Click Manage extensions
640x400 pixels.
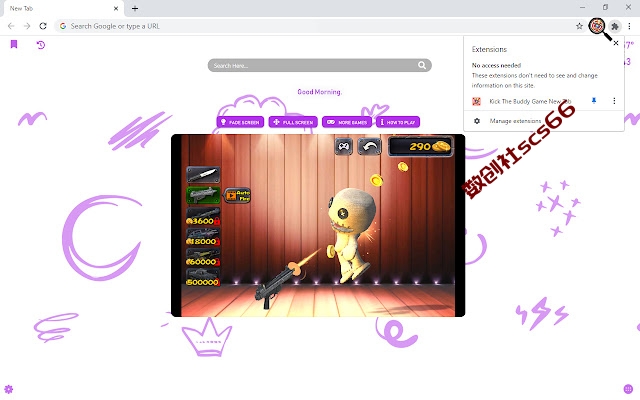(515, 121)
